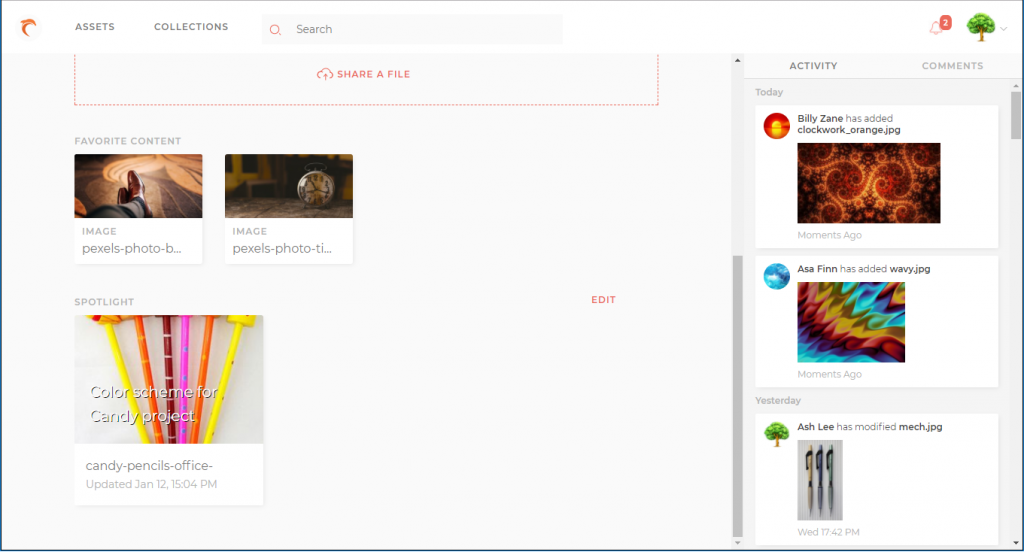Click activity panel scrollbar down arrow

point(1016,542)
